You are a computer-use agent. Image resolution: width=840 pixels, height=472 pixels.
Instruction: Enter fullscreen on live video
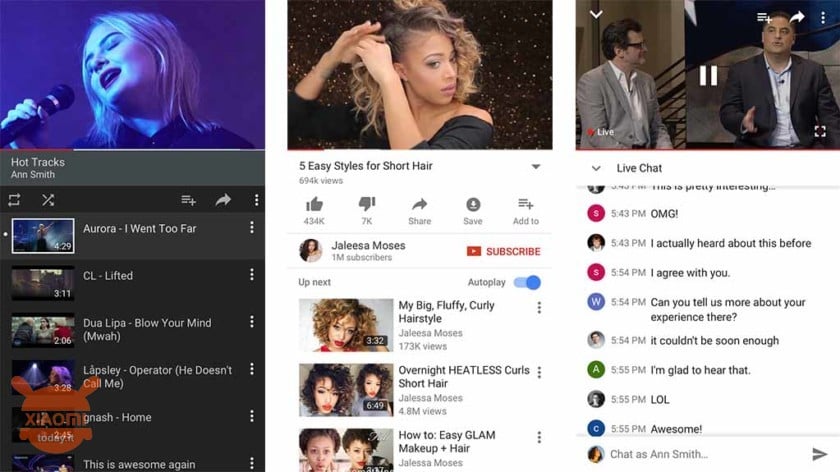coord(820,131)
